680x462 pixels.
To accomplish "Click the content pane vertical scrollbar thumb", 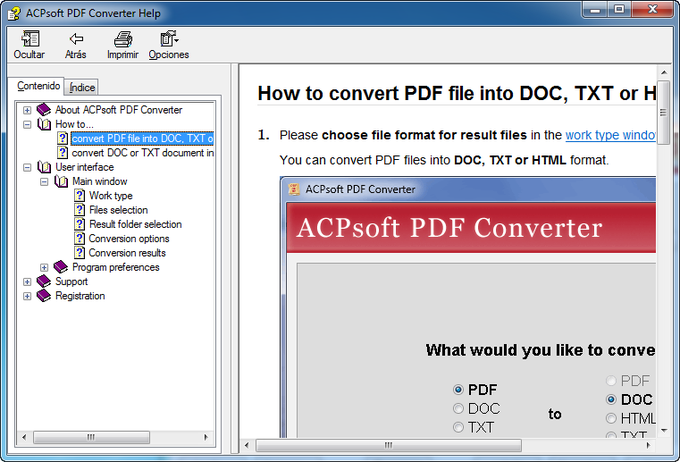I will pyautogui.click(x=664, y=113).
